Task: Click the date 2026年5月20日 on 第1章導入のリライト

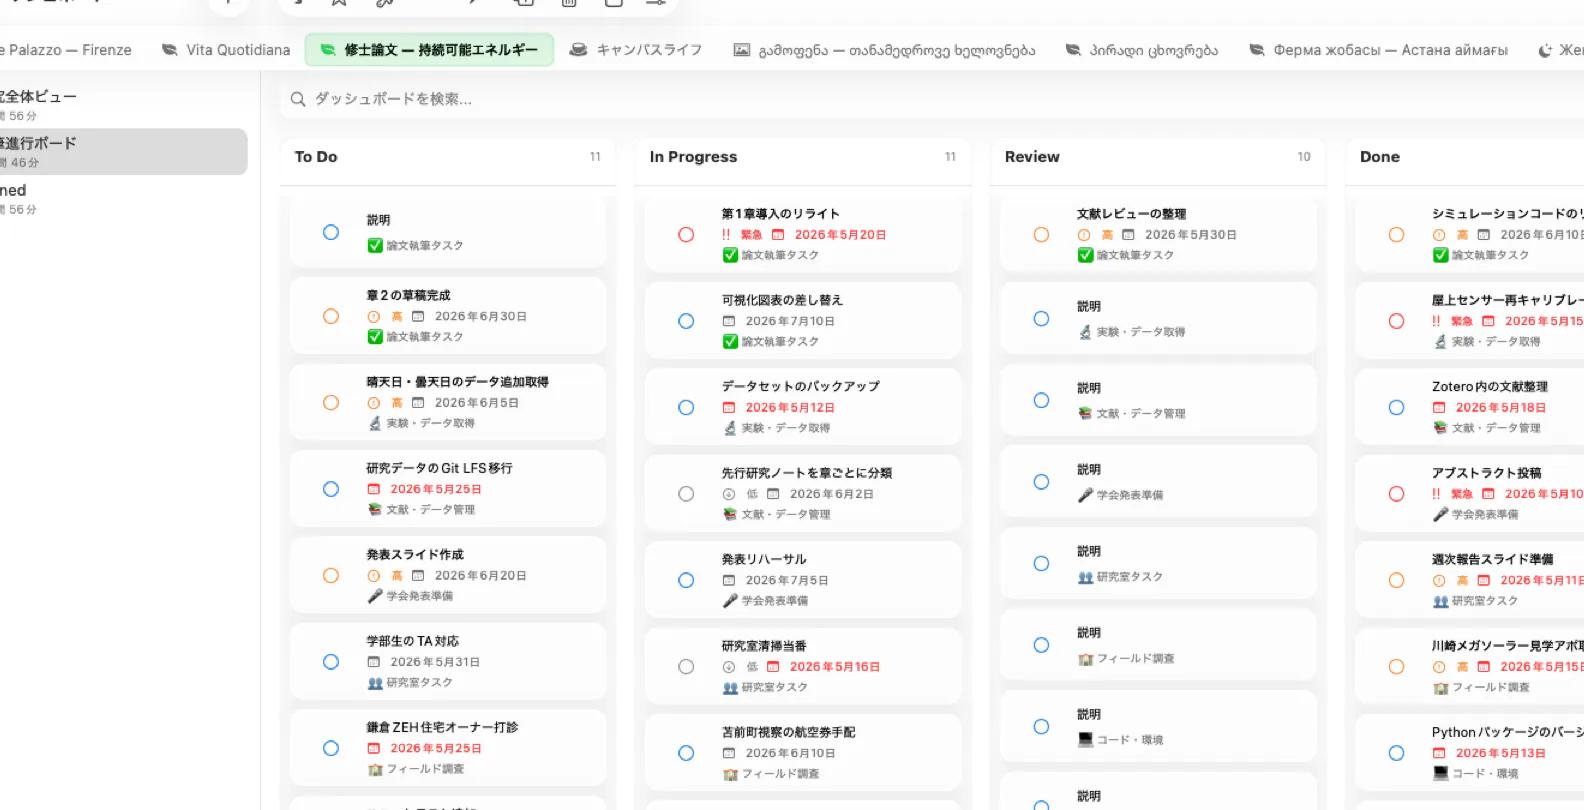Action: (841, 235)
